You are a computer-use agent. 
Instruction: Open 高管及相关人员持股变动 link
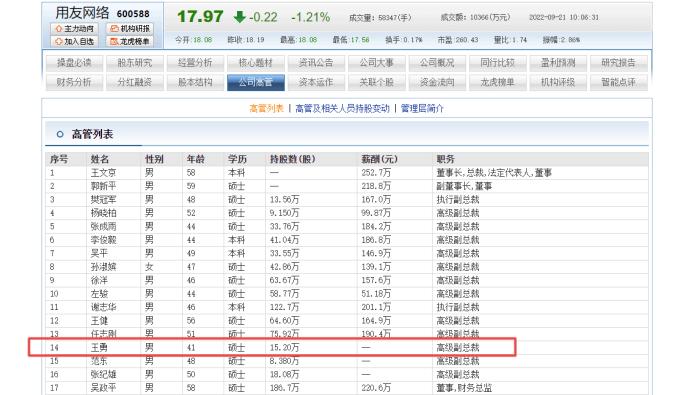click(342, 109)
